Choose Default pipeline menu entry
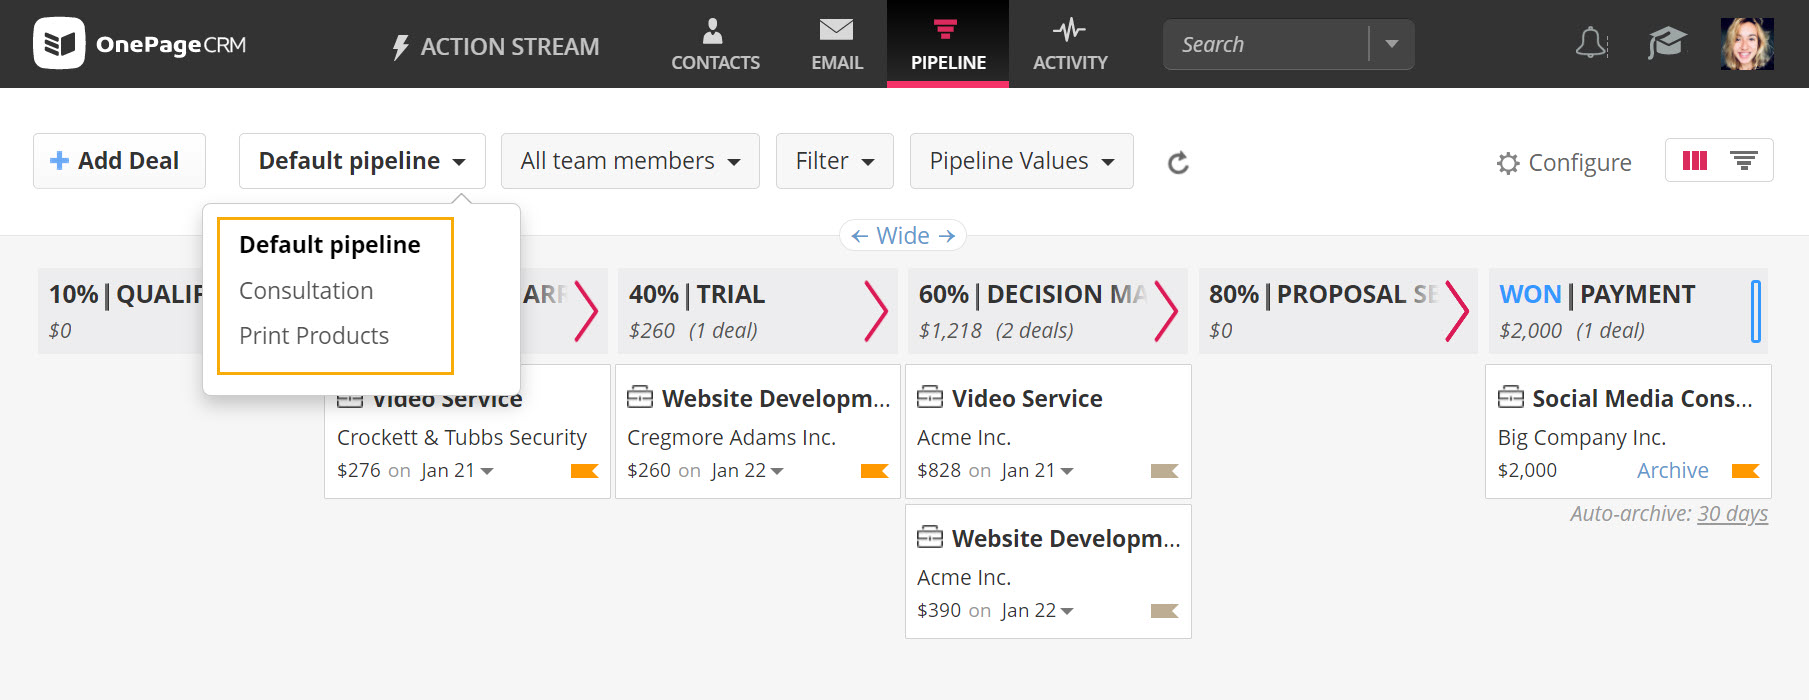 click(x=330, y=245)
